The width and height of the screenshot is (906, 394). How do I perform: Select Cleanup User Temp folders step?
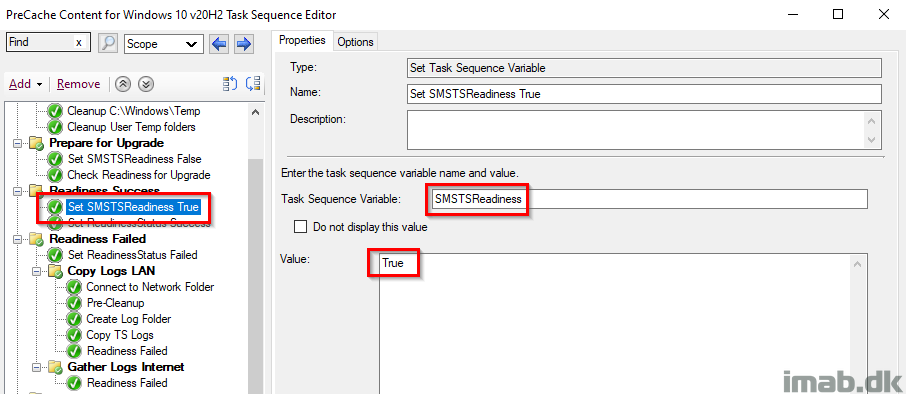point(131,127)
